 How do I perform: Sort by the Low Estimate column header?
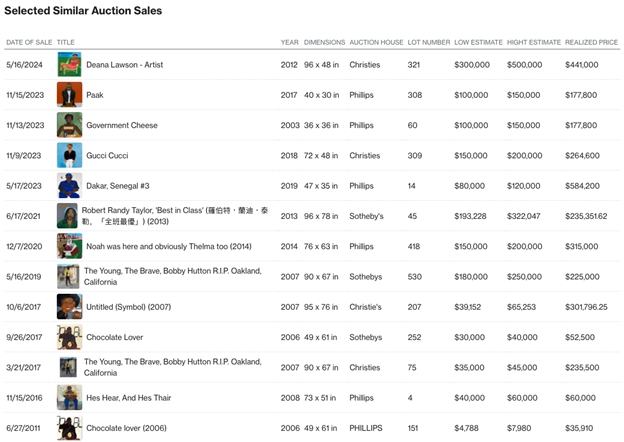[479, 43]
